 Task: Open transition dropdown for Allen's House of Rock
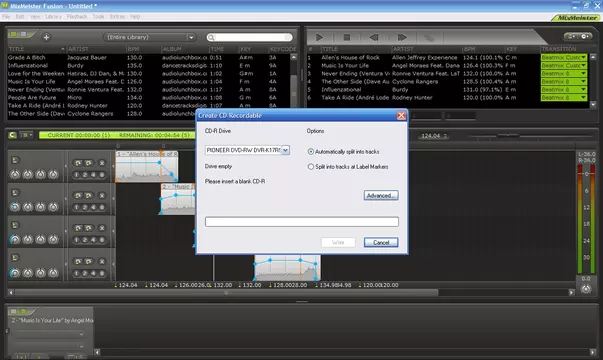tap(583, 57)
